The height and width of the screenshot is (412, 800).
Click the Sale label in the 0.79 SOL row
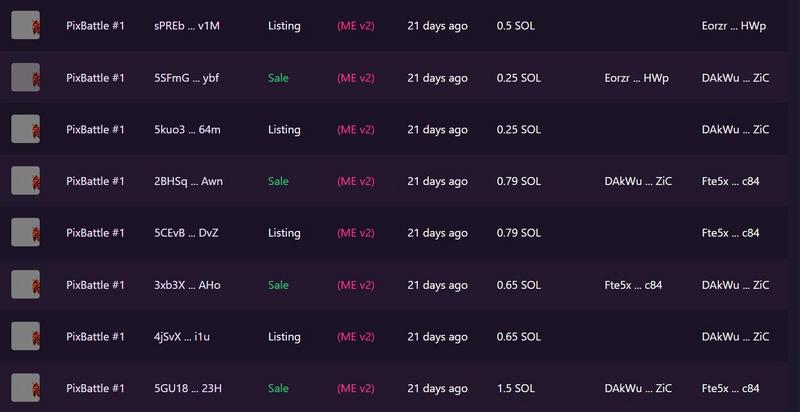279,182
